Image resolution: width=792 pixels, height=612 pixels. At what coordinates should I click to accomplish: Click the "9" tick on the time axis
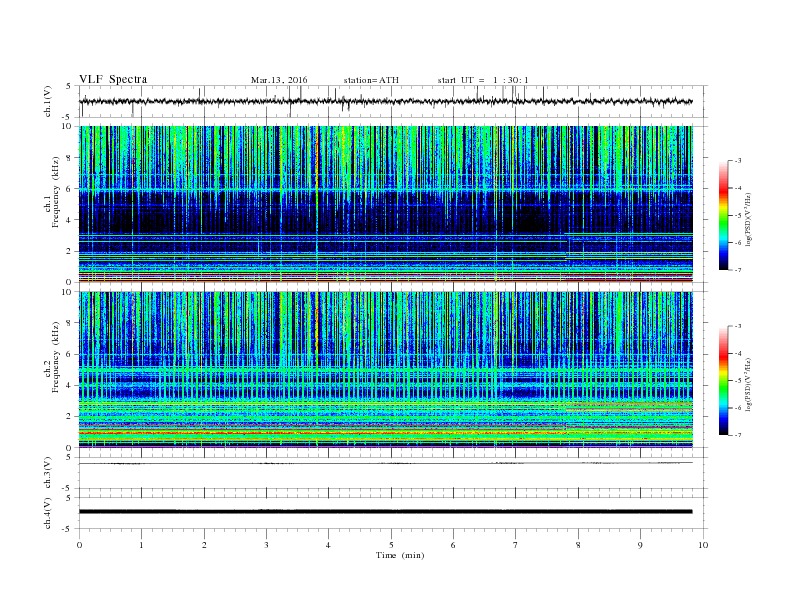pyautogui.click(x=640, y=545)
